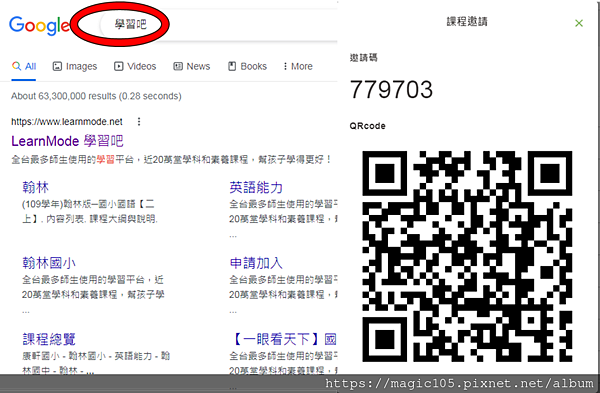Open the 翰林國小 sitelink
Viewport: 600px width, 393px height.
49,263
